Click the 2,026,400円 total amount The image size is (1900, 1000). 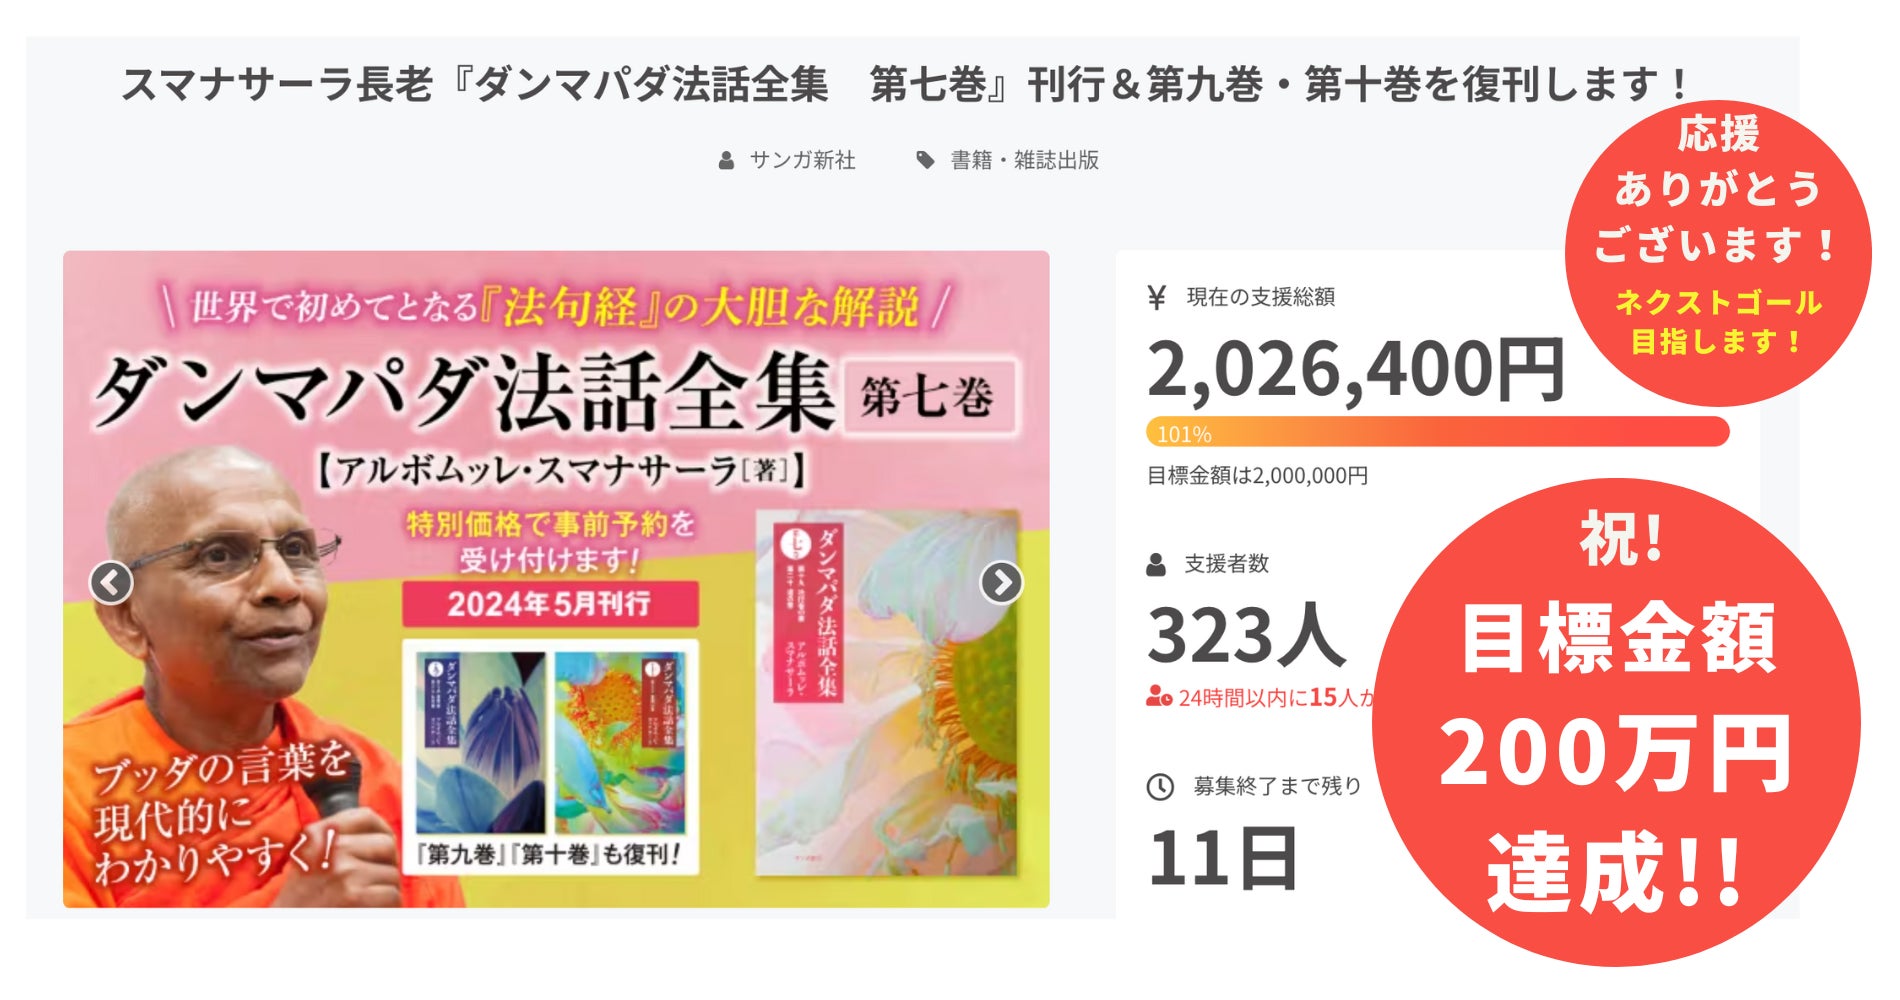pyautogui.click(x=1355, y=370)
